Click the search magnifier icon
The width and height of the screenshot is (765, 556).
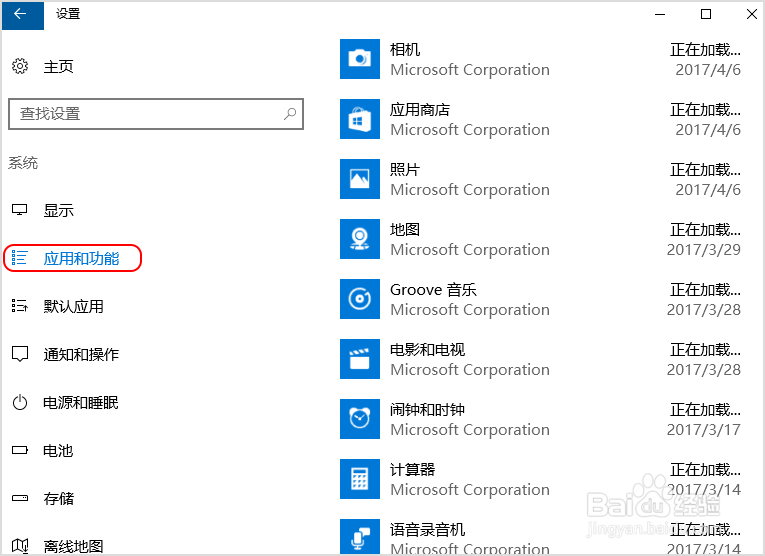pos(290,114)
